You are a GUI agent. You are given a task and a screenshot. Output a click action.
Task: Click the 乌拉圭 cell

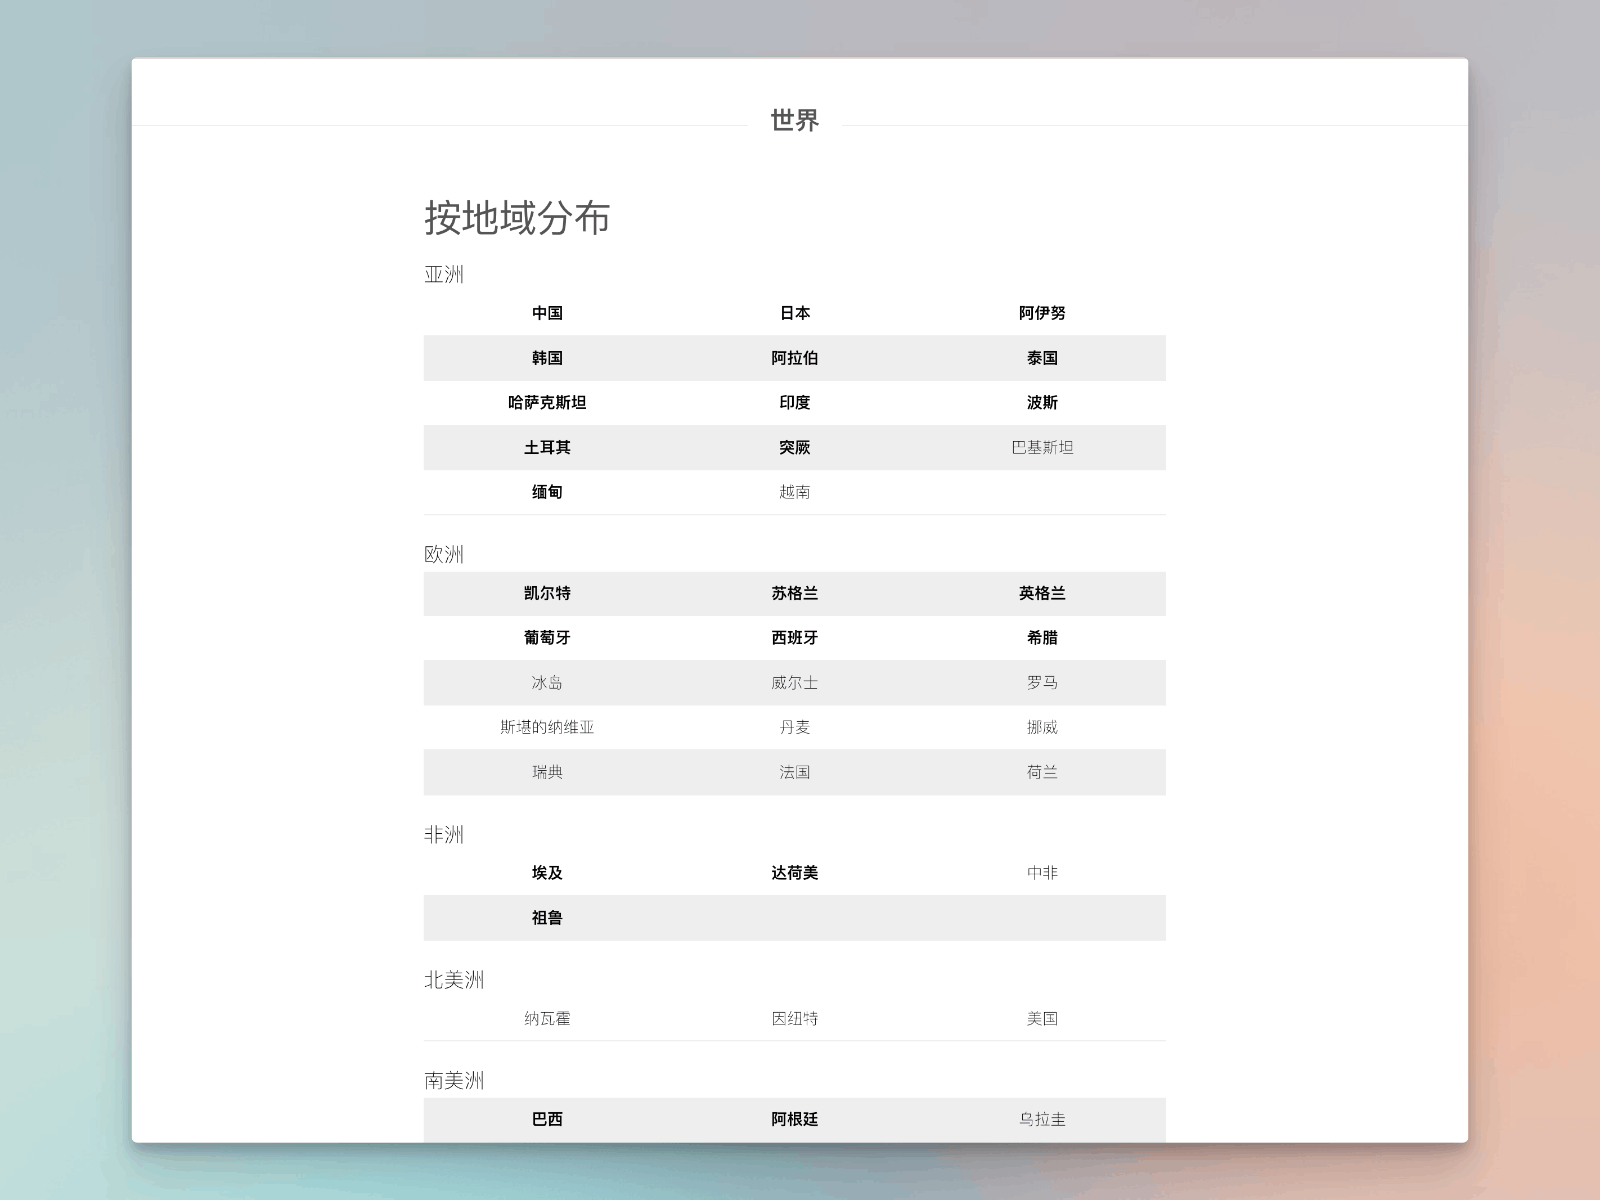coord(1042,1120)
